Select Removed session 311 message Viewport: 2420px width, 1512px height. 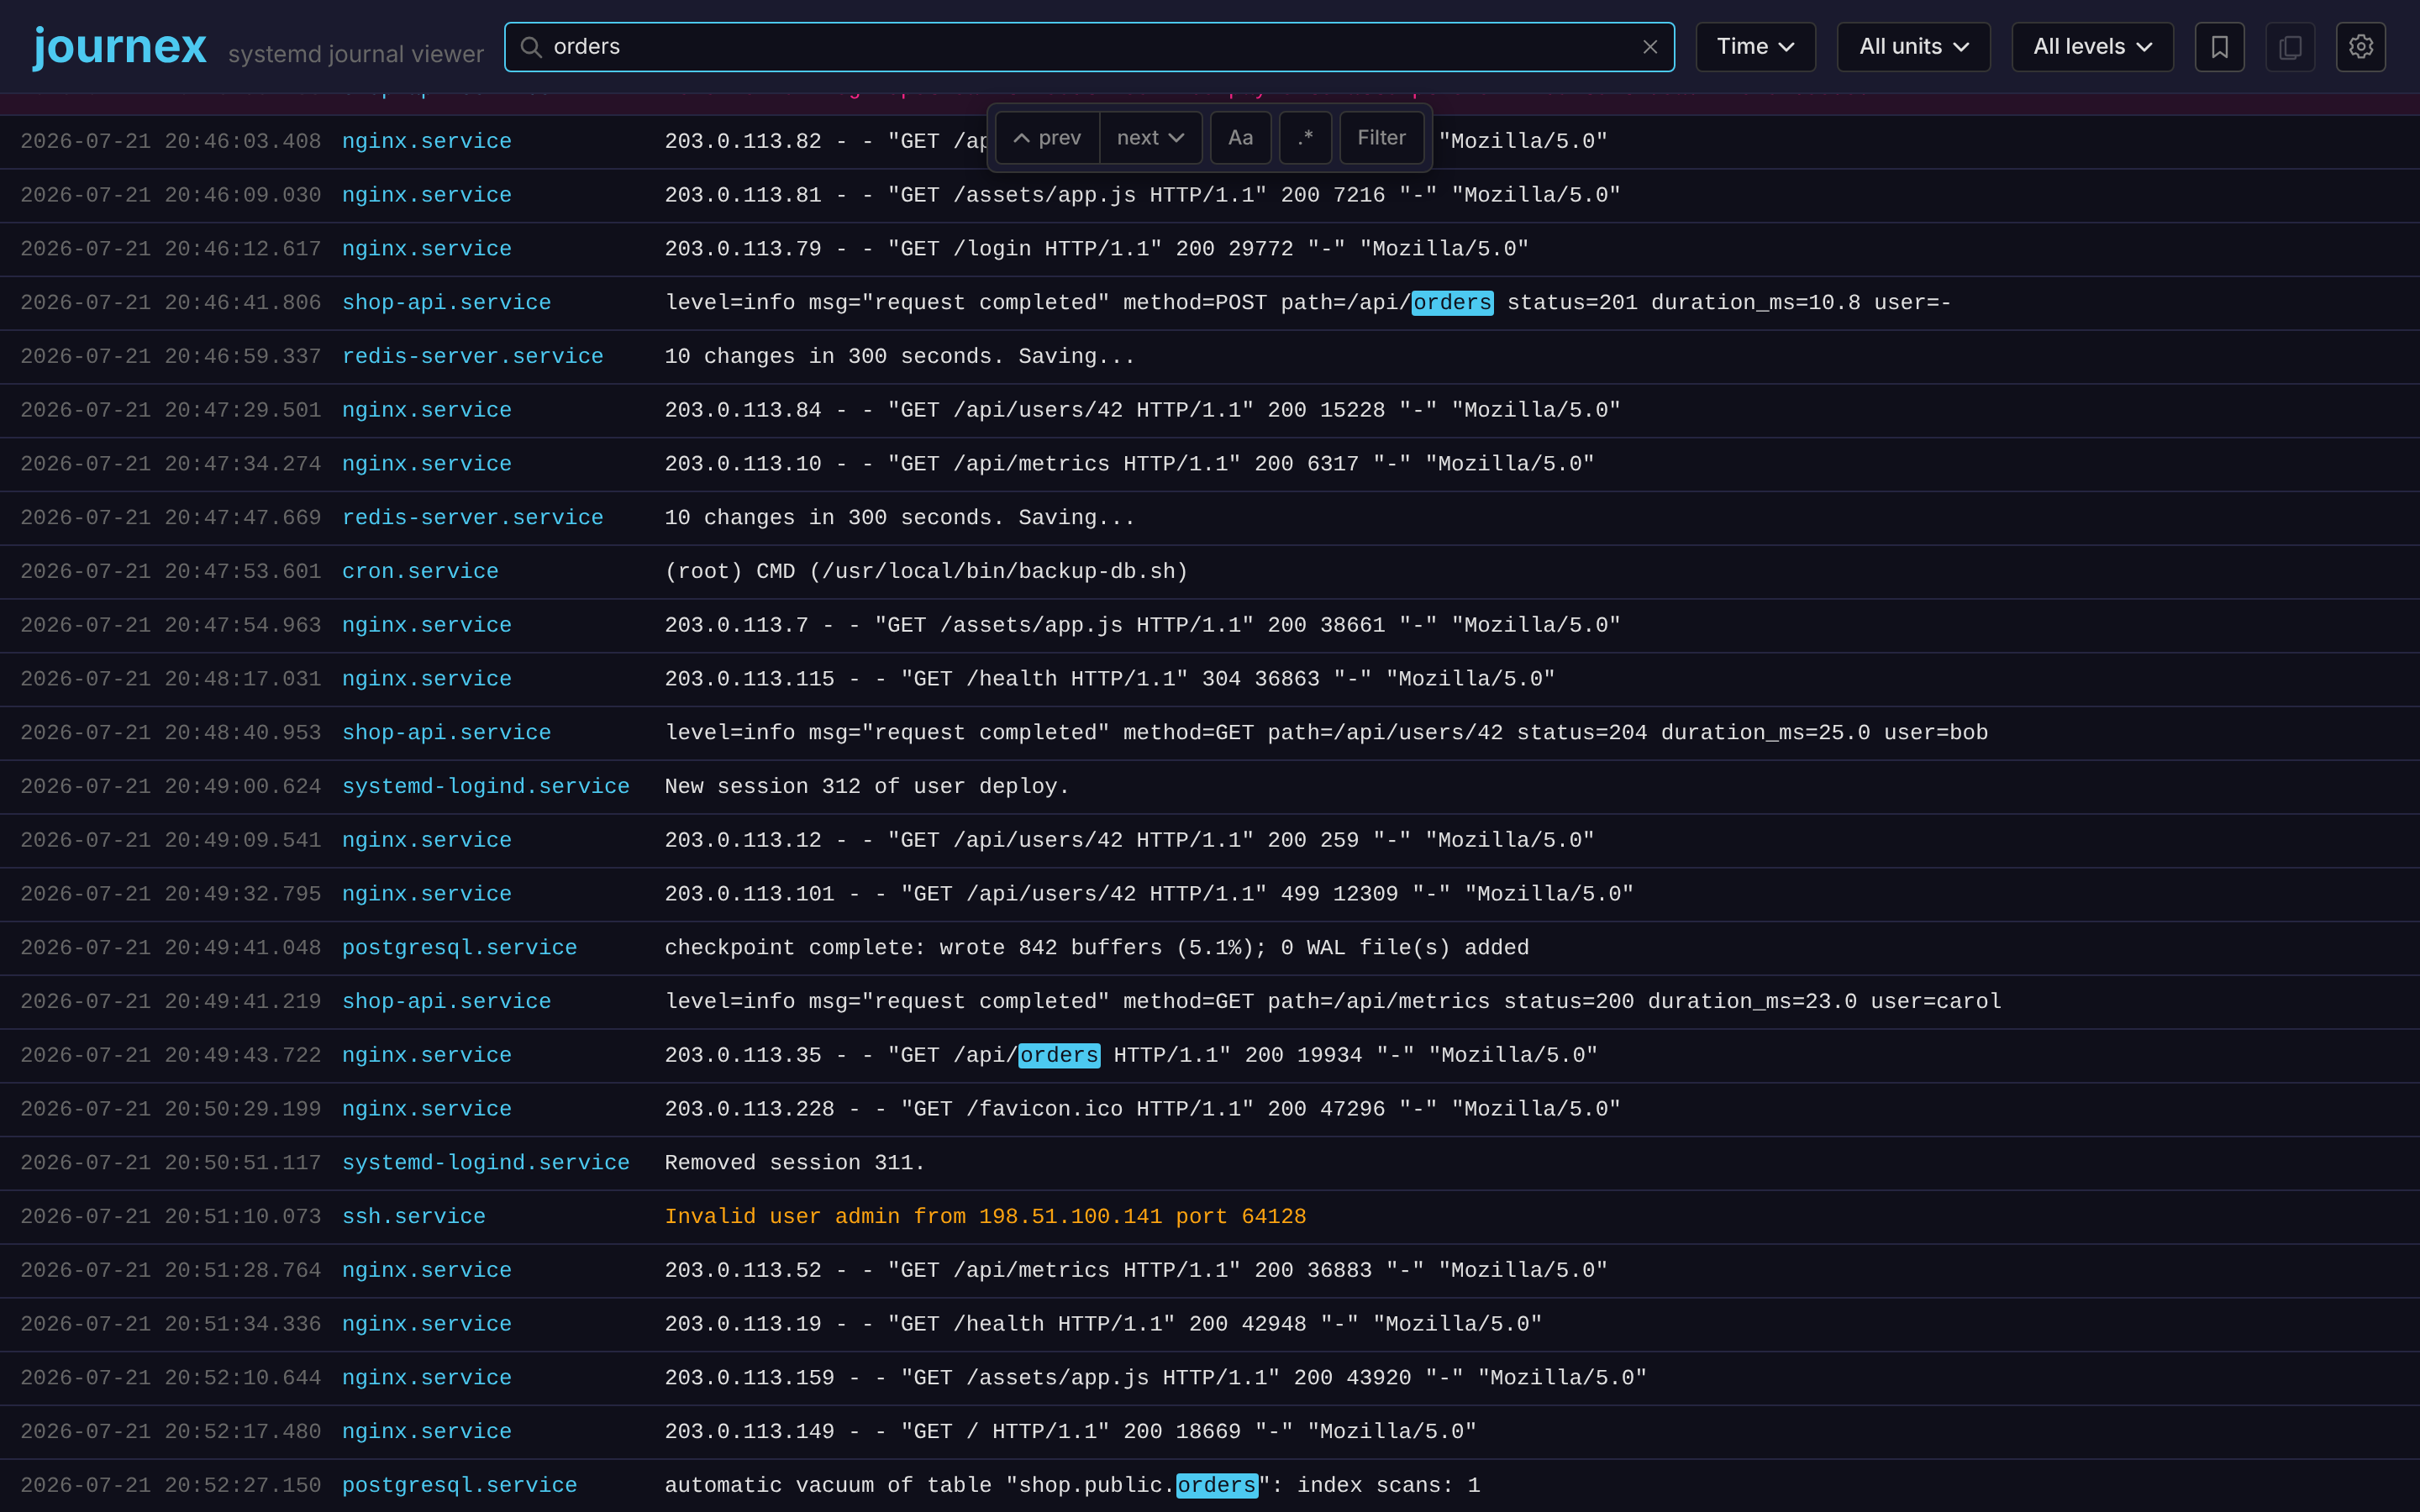tap(795, 1164)
